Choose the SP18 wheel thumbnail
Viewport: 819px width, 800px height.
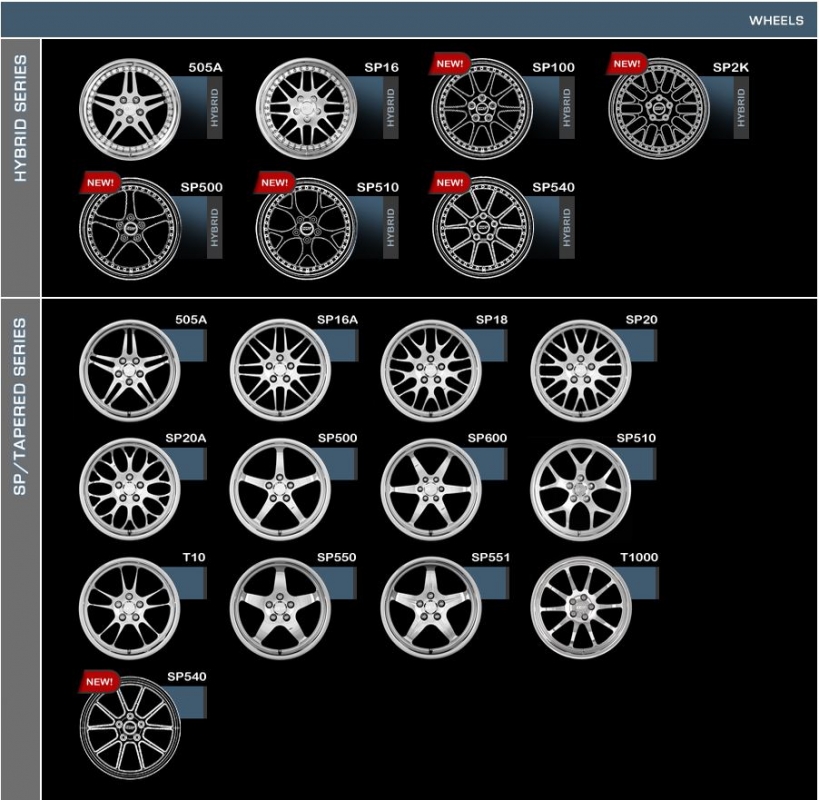tap(430, 368)
